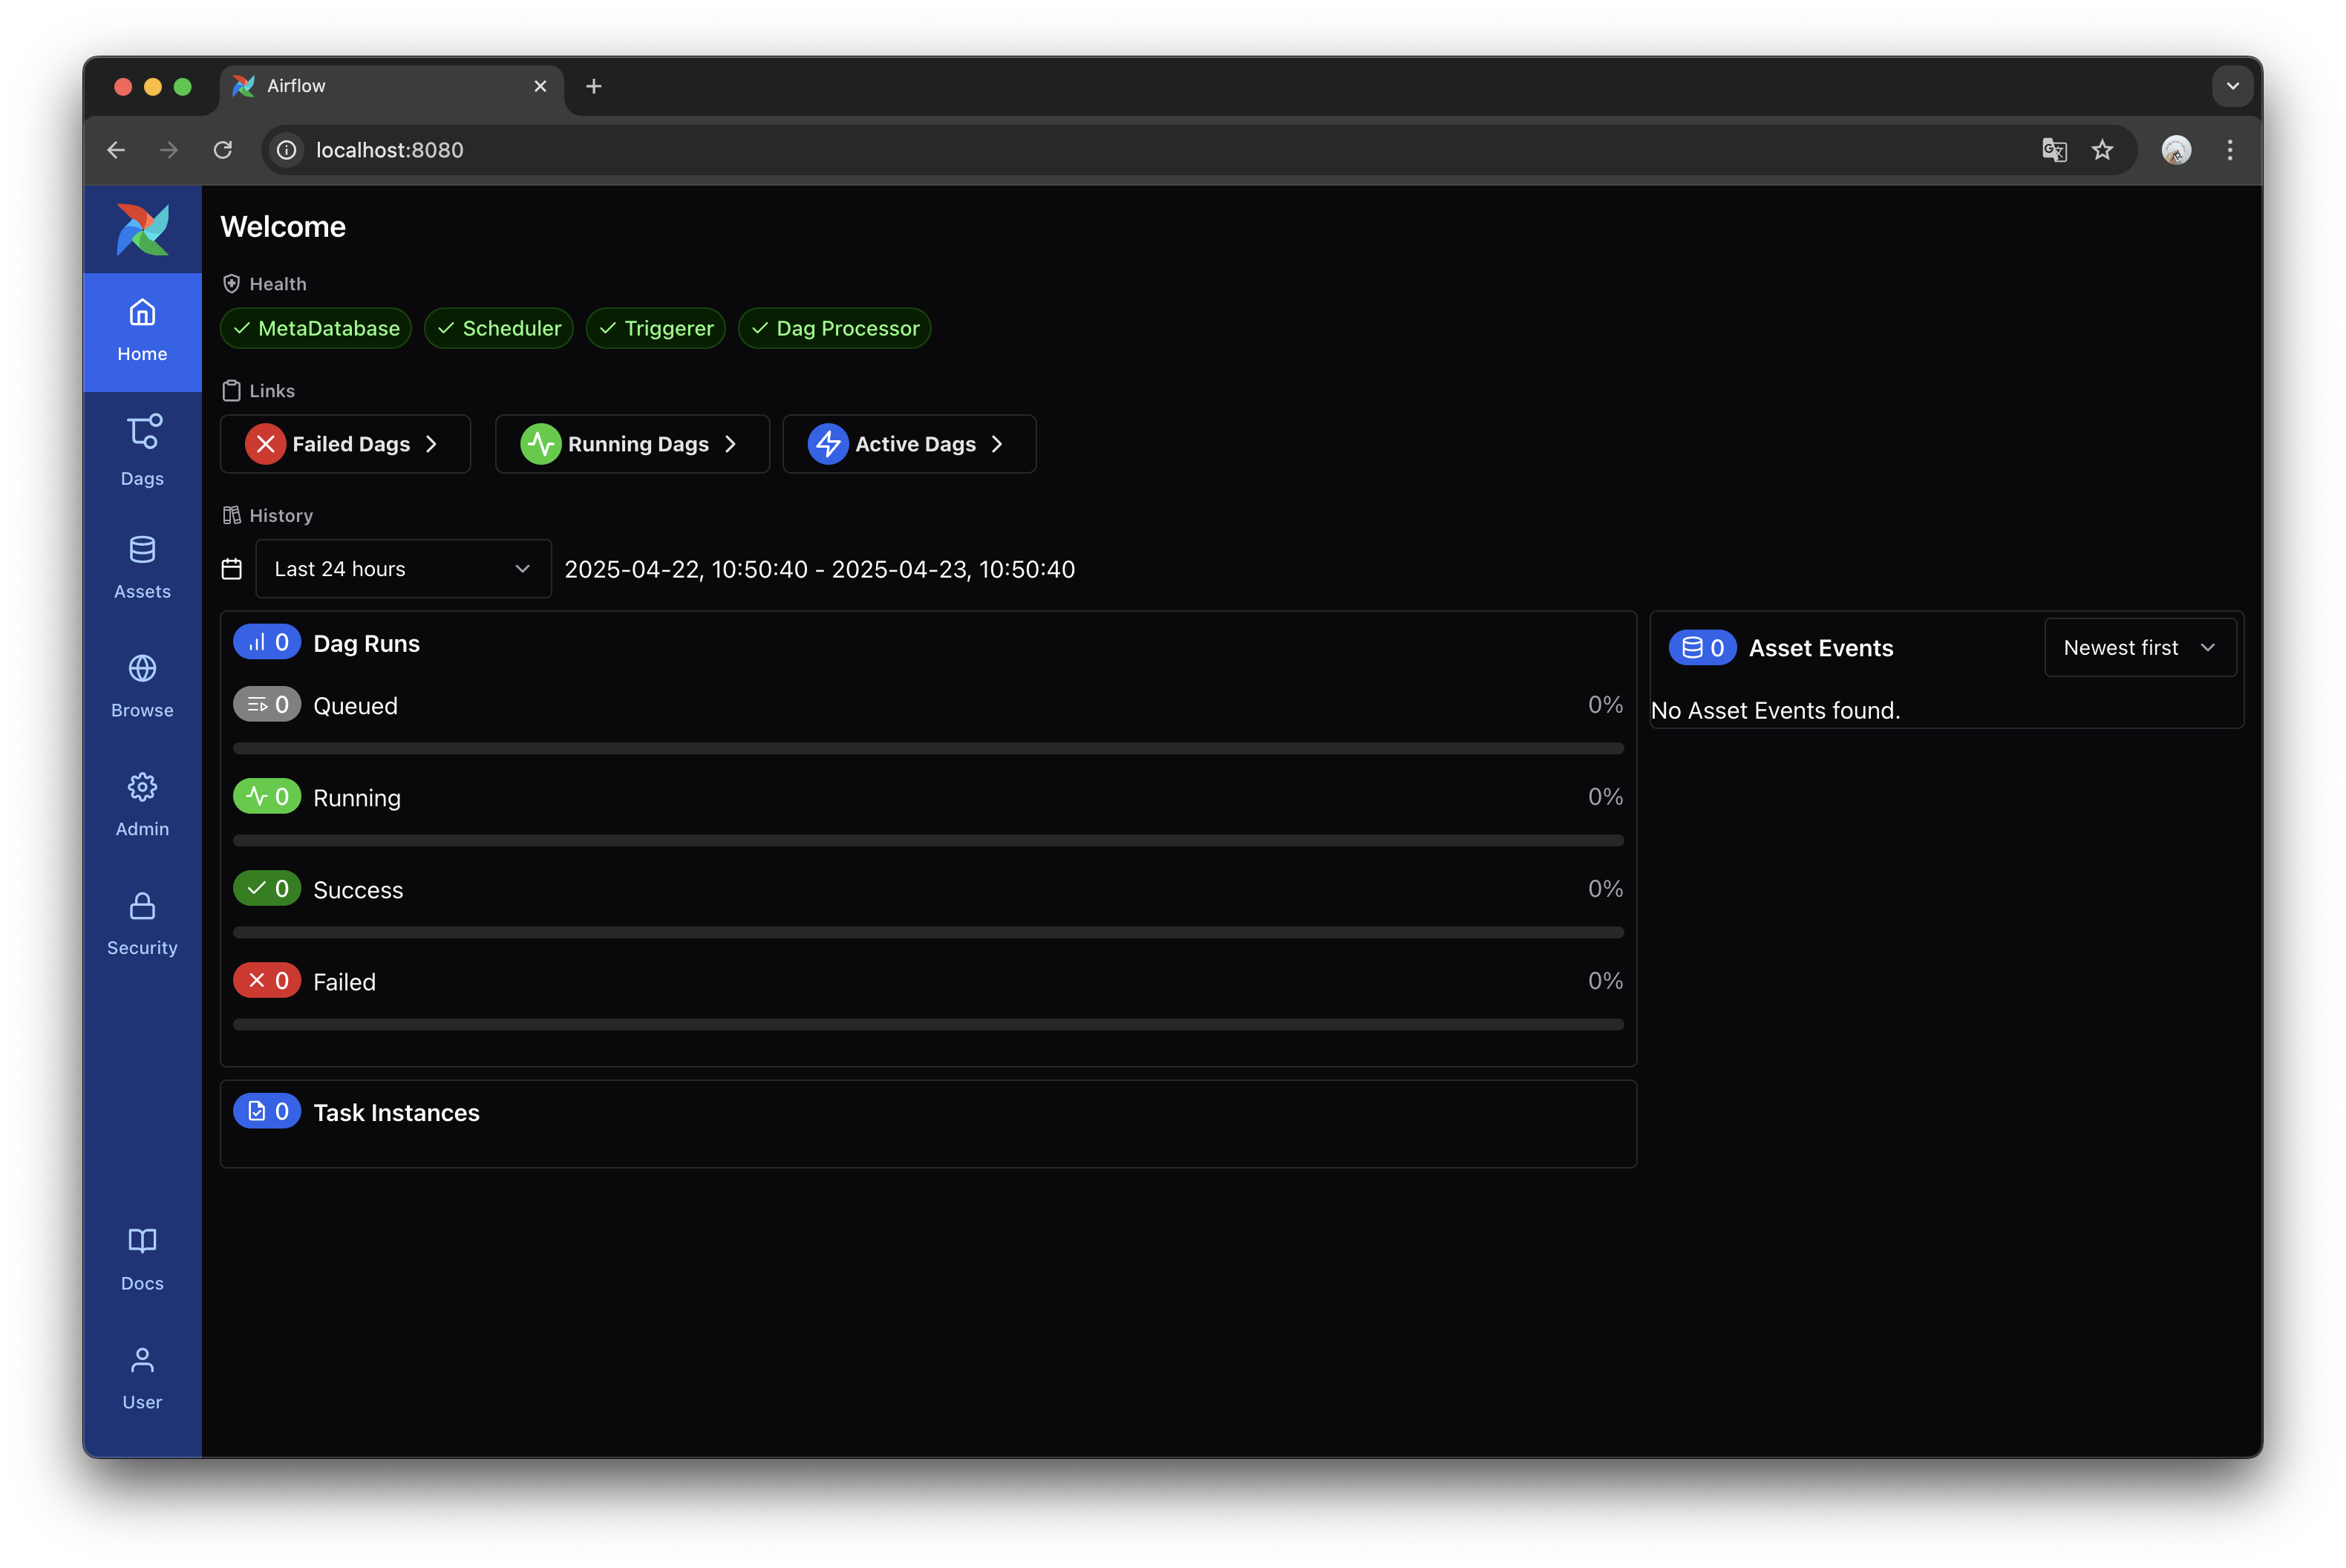Close the Airflow browser tab

[540, 86]
